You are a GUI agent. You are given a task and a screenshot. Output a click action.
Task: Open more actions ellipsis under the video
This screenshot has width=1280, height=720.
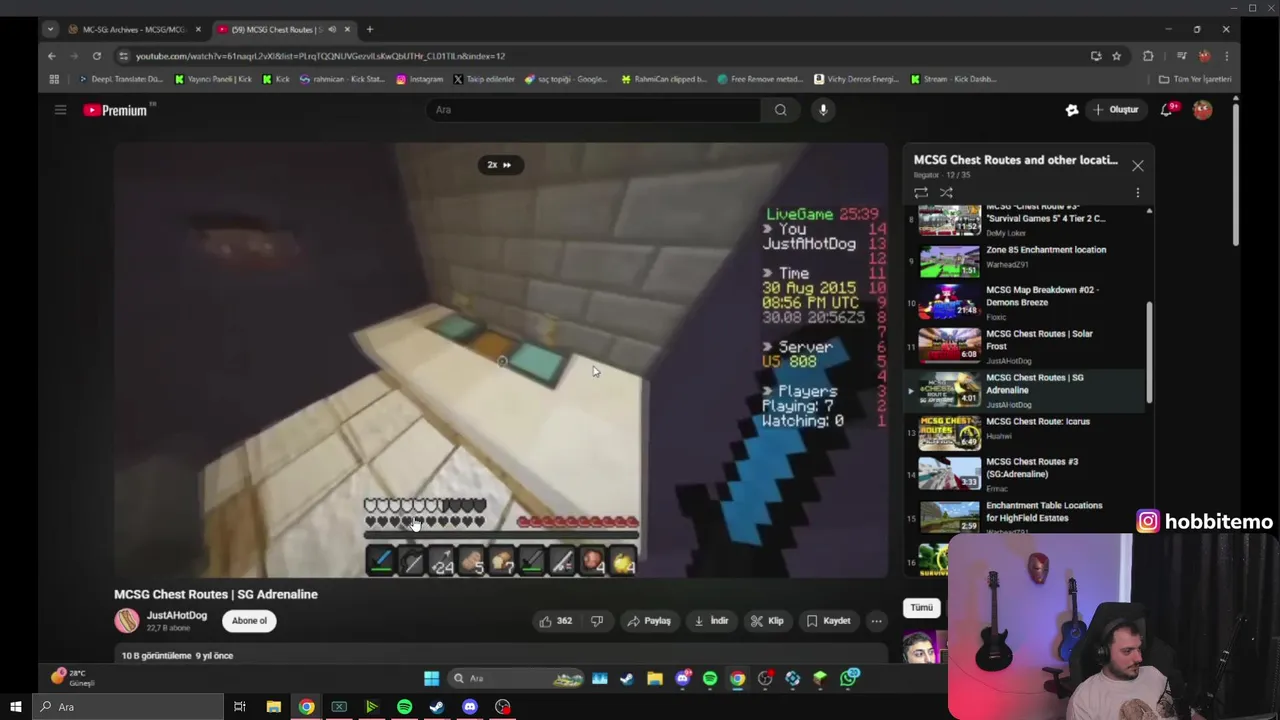tap(876, 621)
